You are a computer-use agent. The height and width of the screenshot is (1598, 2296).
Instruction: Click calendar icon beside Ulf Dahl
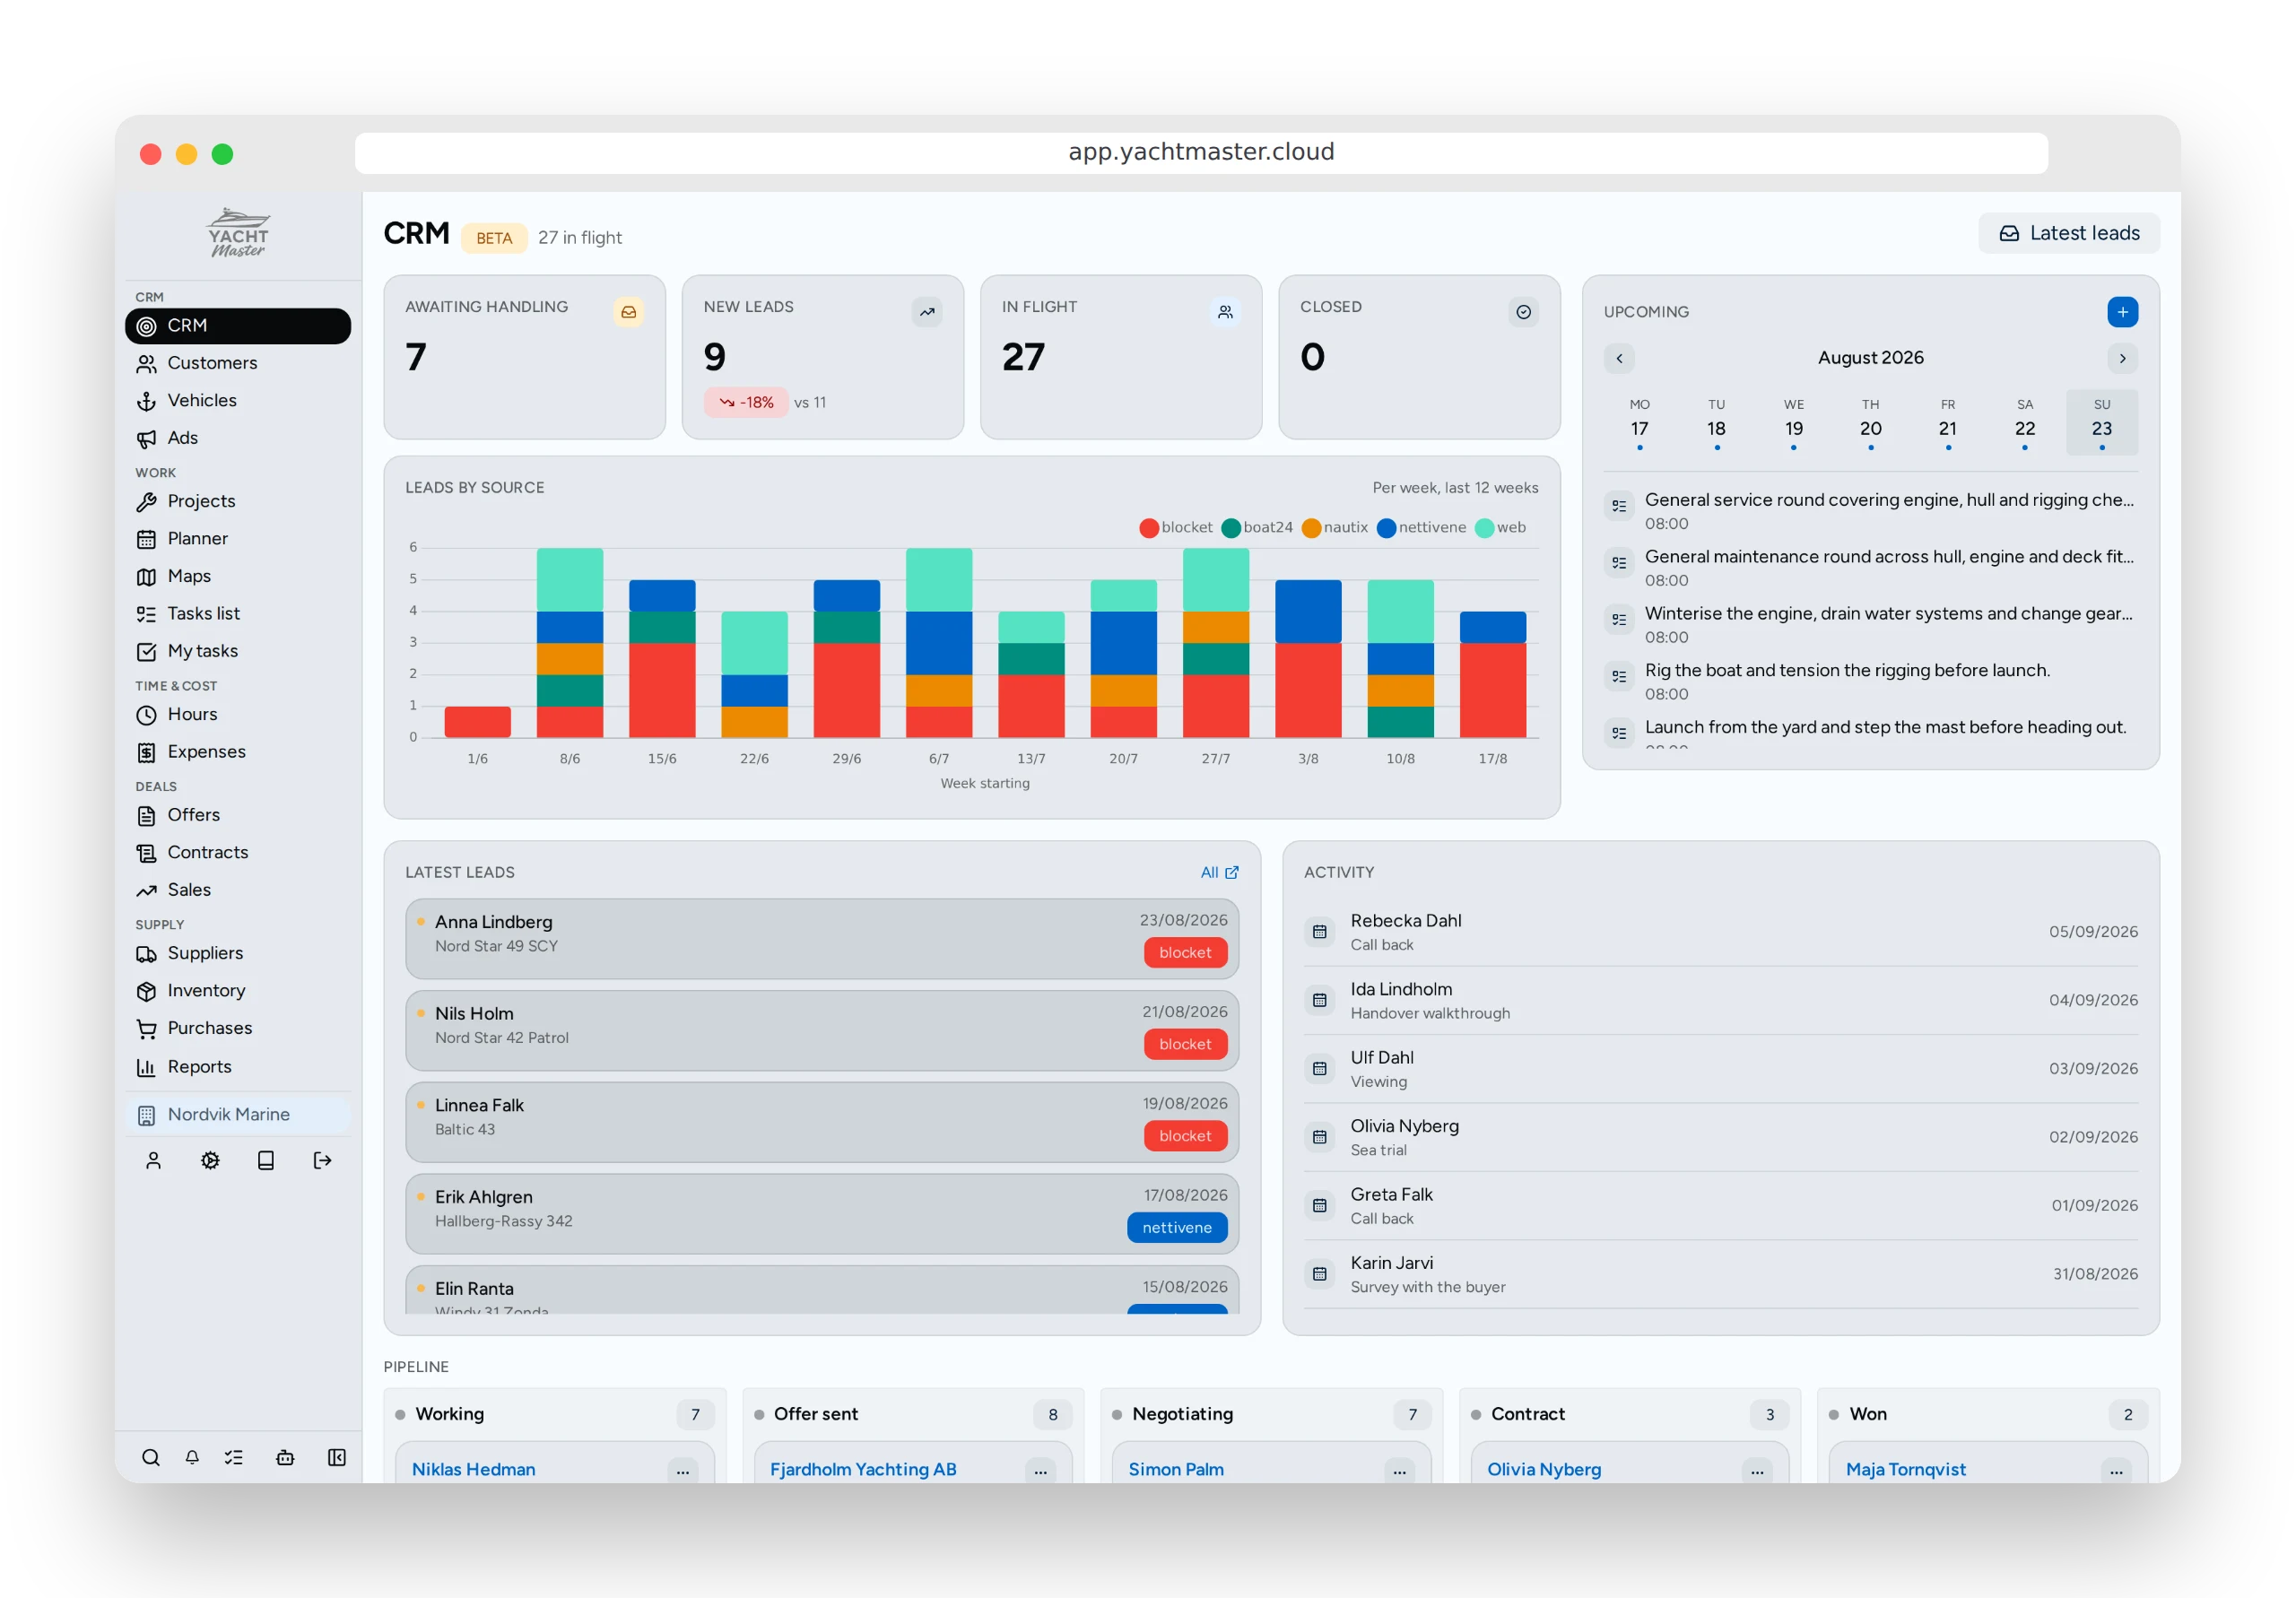pos(1319,1069)
